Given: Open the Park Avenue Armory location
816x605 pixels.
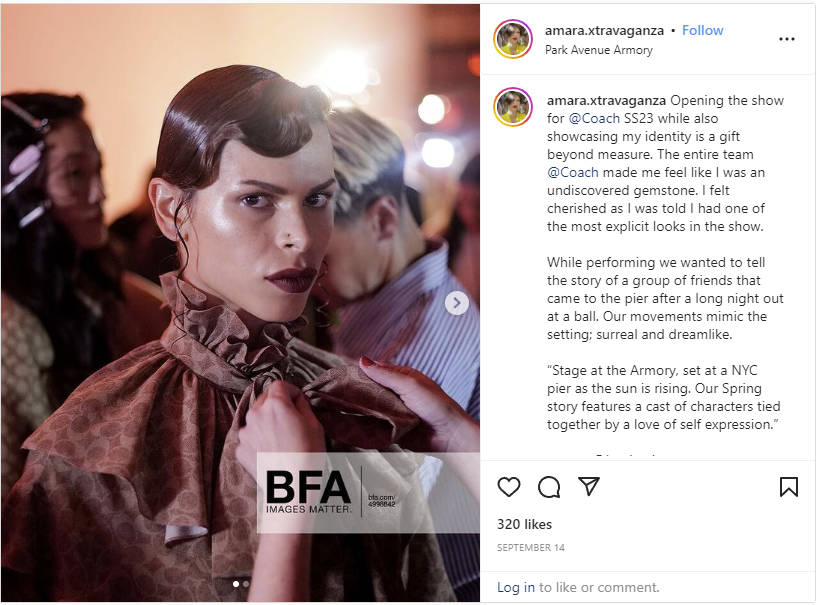Looking at the screenshot, I should (x=598, y=50).
